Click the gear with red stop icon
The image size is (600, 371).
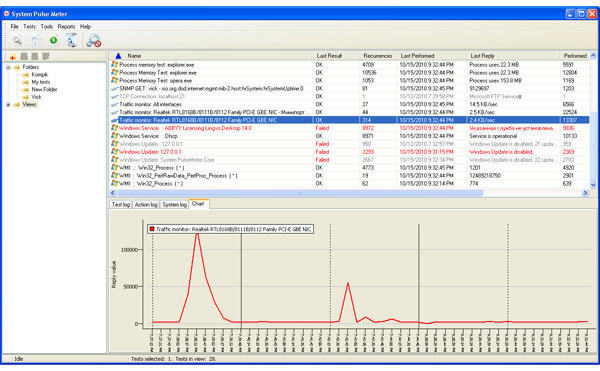tap(93, 41)
